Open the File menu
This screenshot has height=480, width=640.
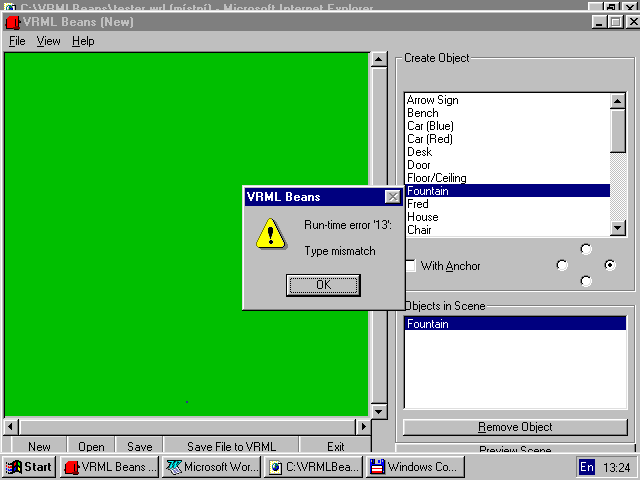tap(17, 41)
